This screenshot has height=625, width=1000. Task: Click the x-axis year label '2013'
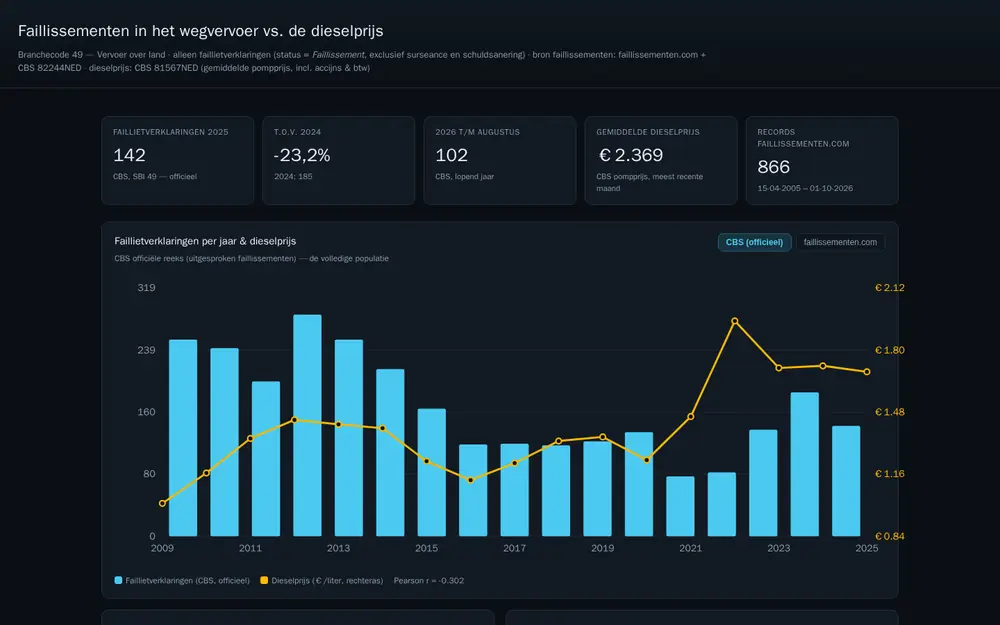point(339,548)
